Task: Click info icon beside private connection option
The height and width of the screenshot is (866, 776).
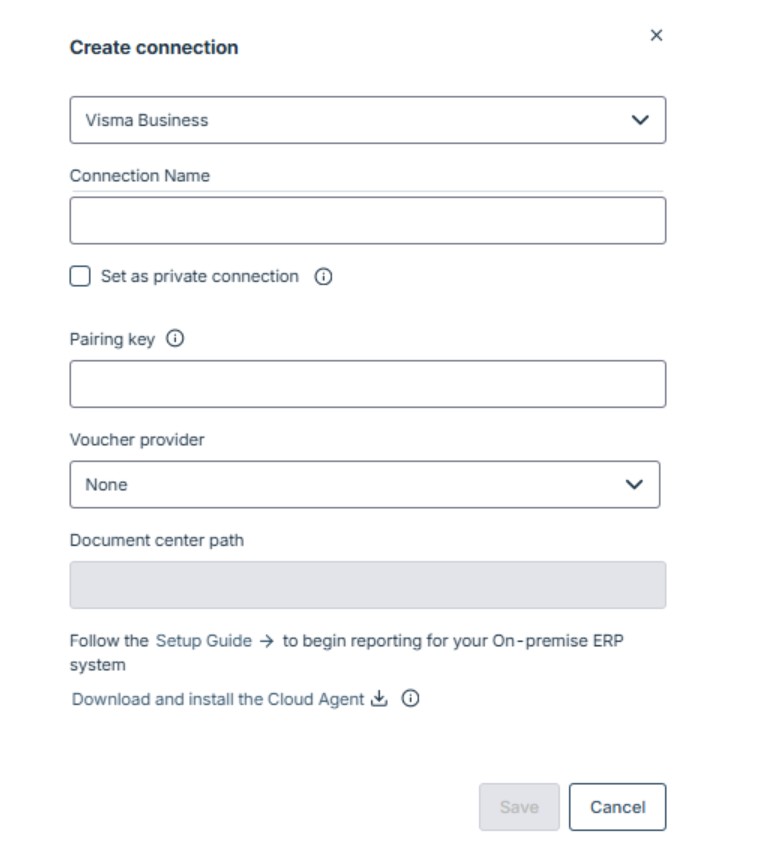Action: (x=323, y=277)
